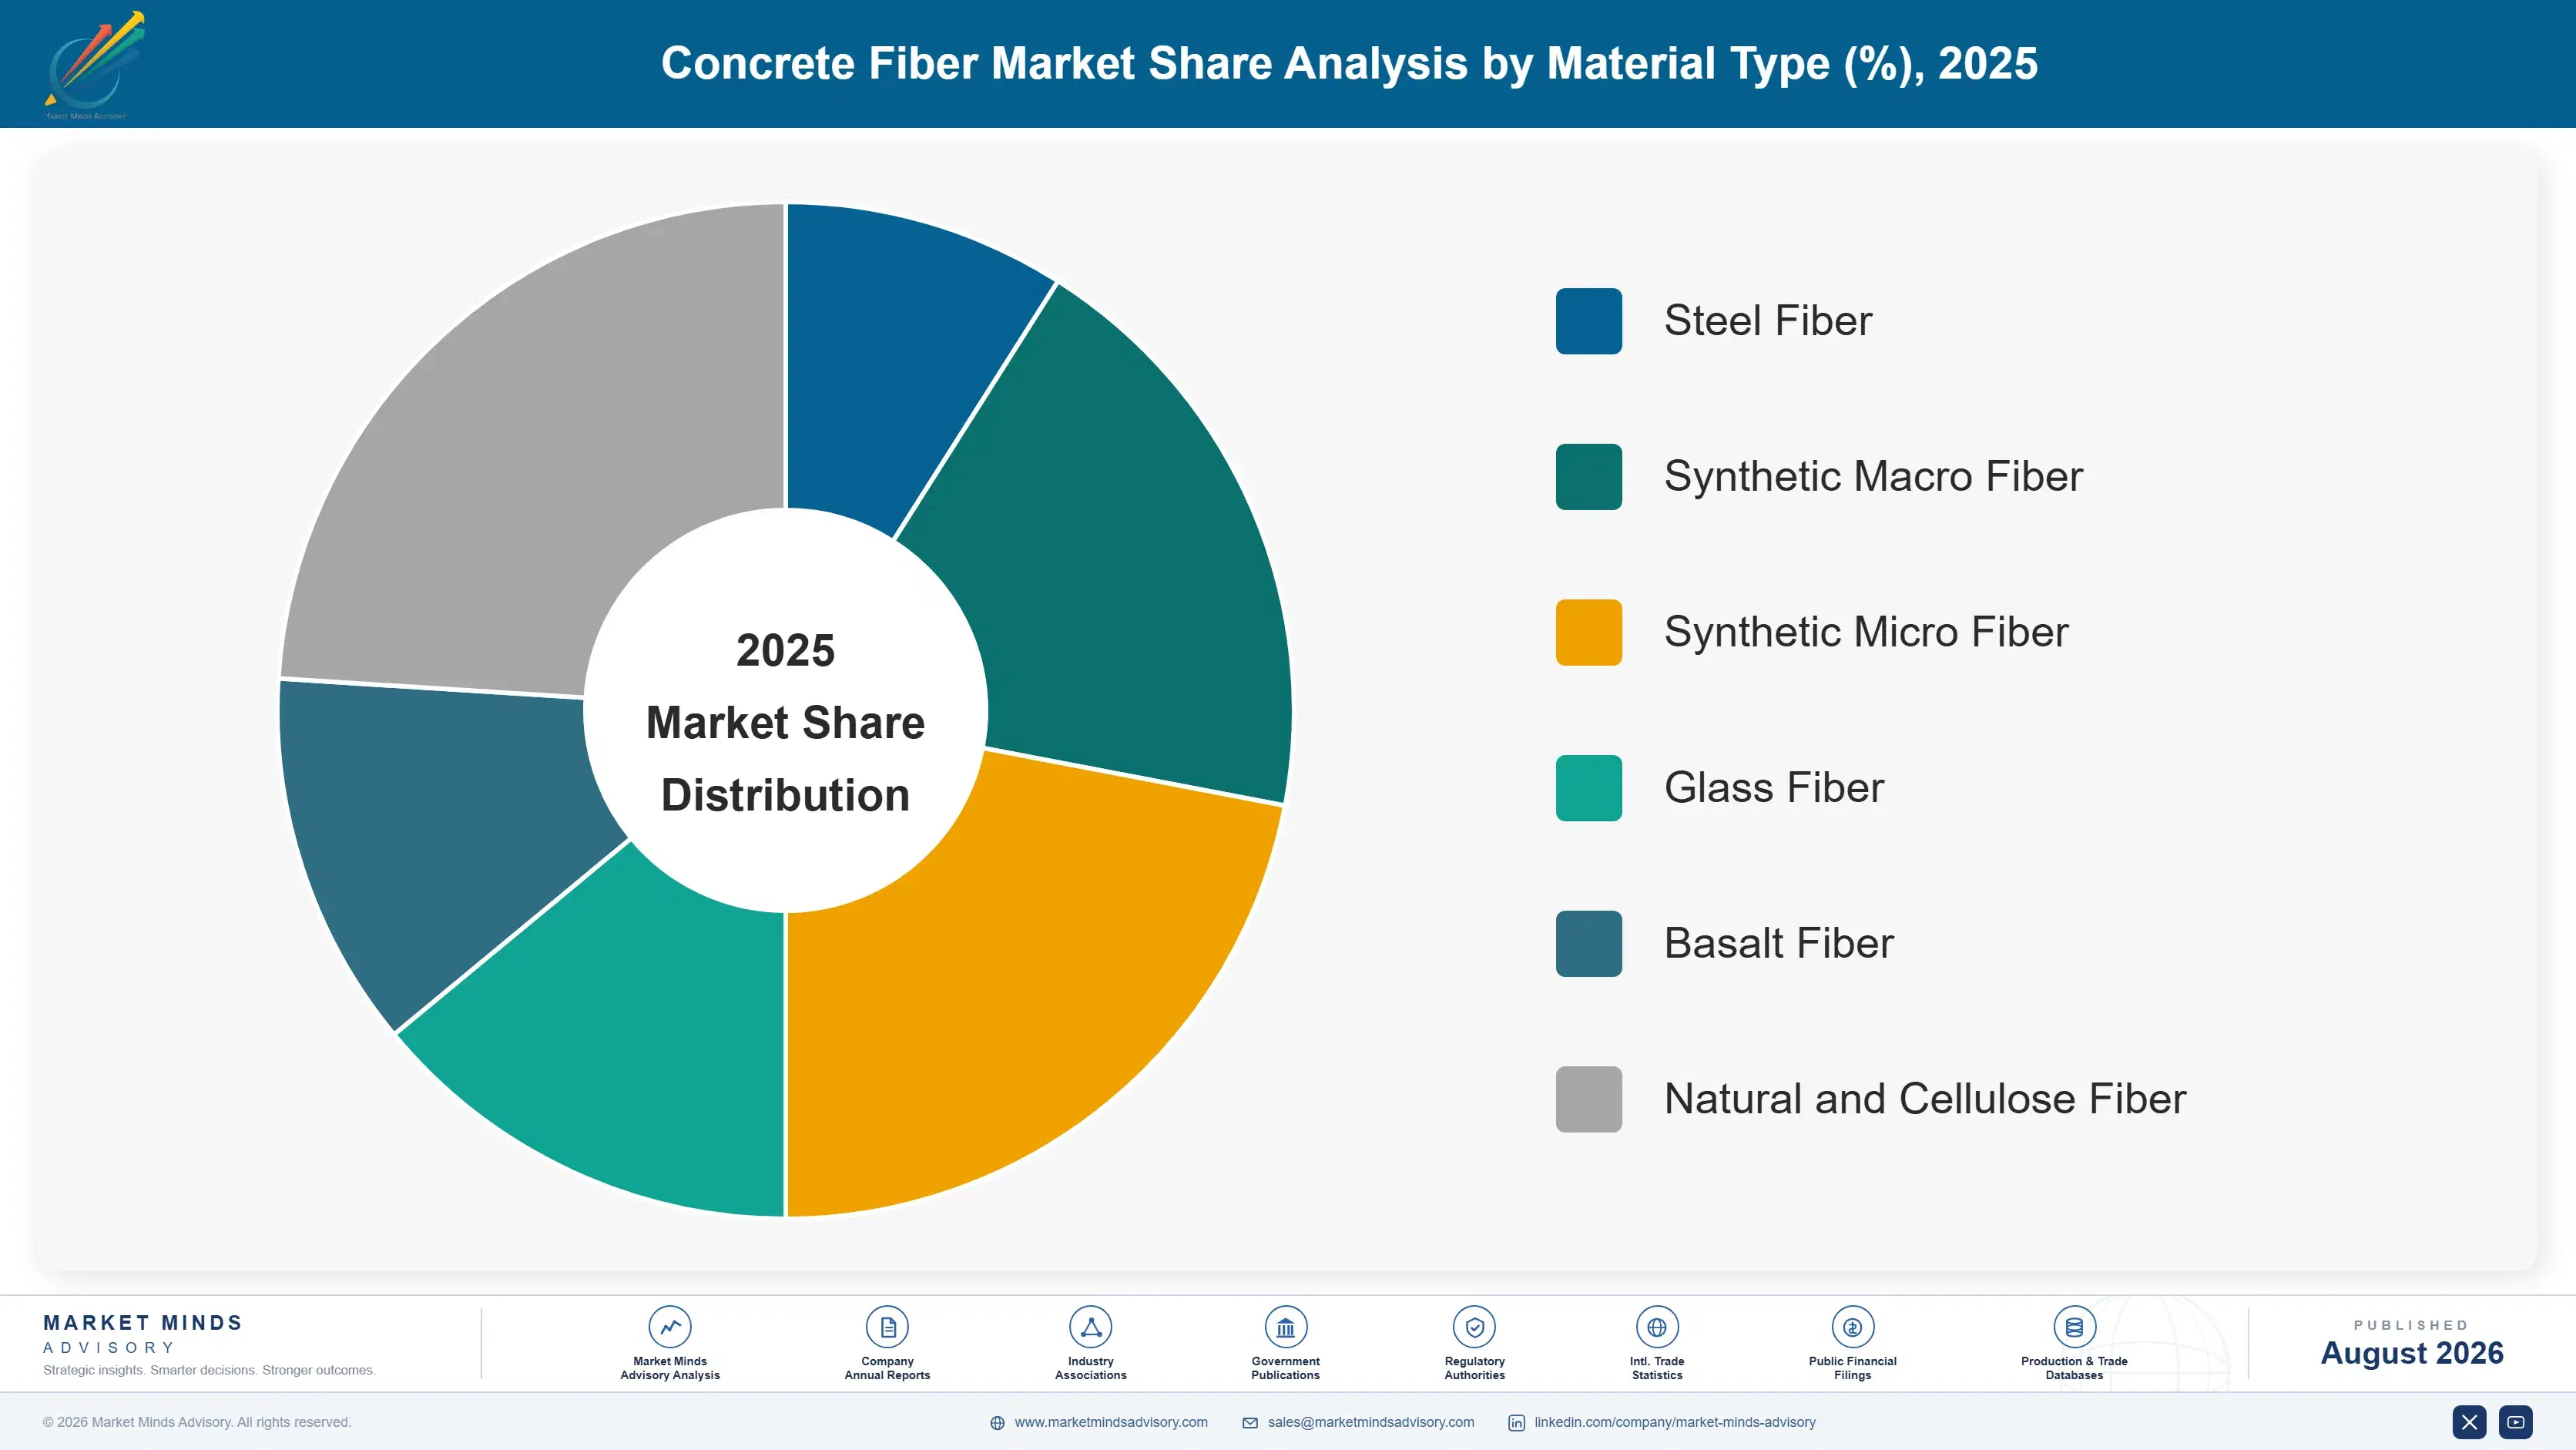Click the Intl. Trade Statistics globe icon
The height and width of the screenshot is (1450, 2576).
(x=1657, y=1327)
